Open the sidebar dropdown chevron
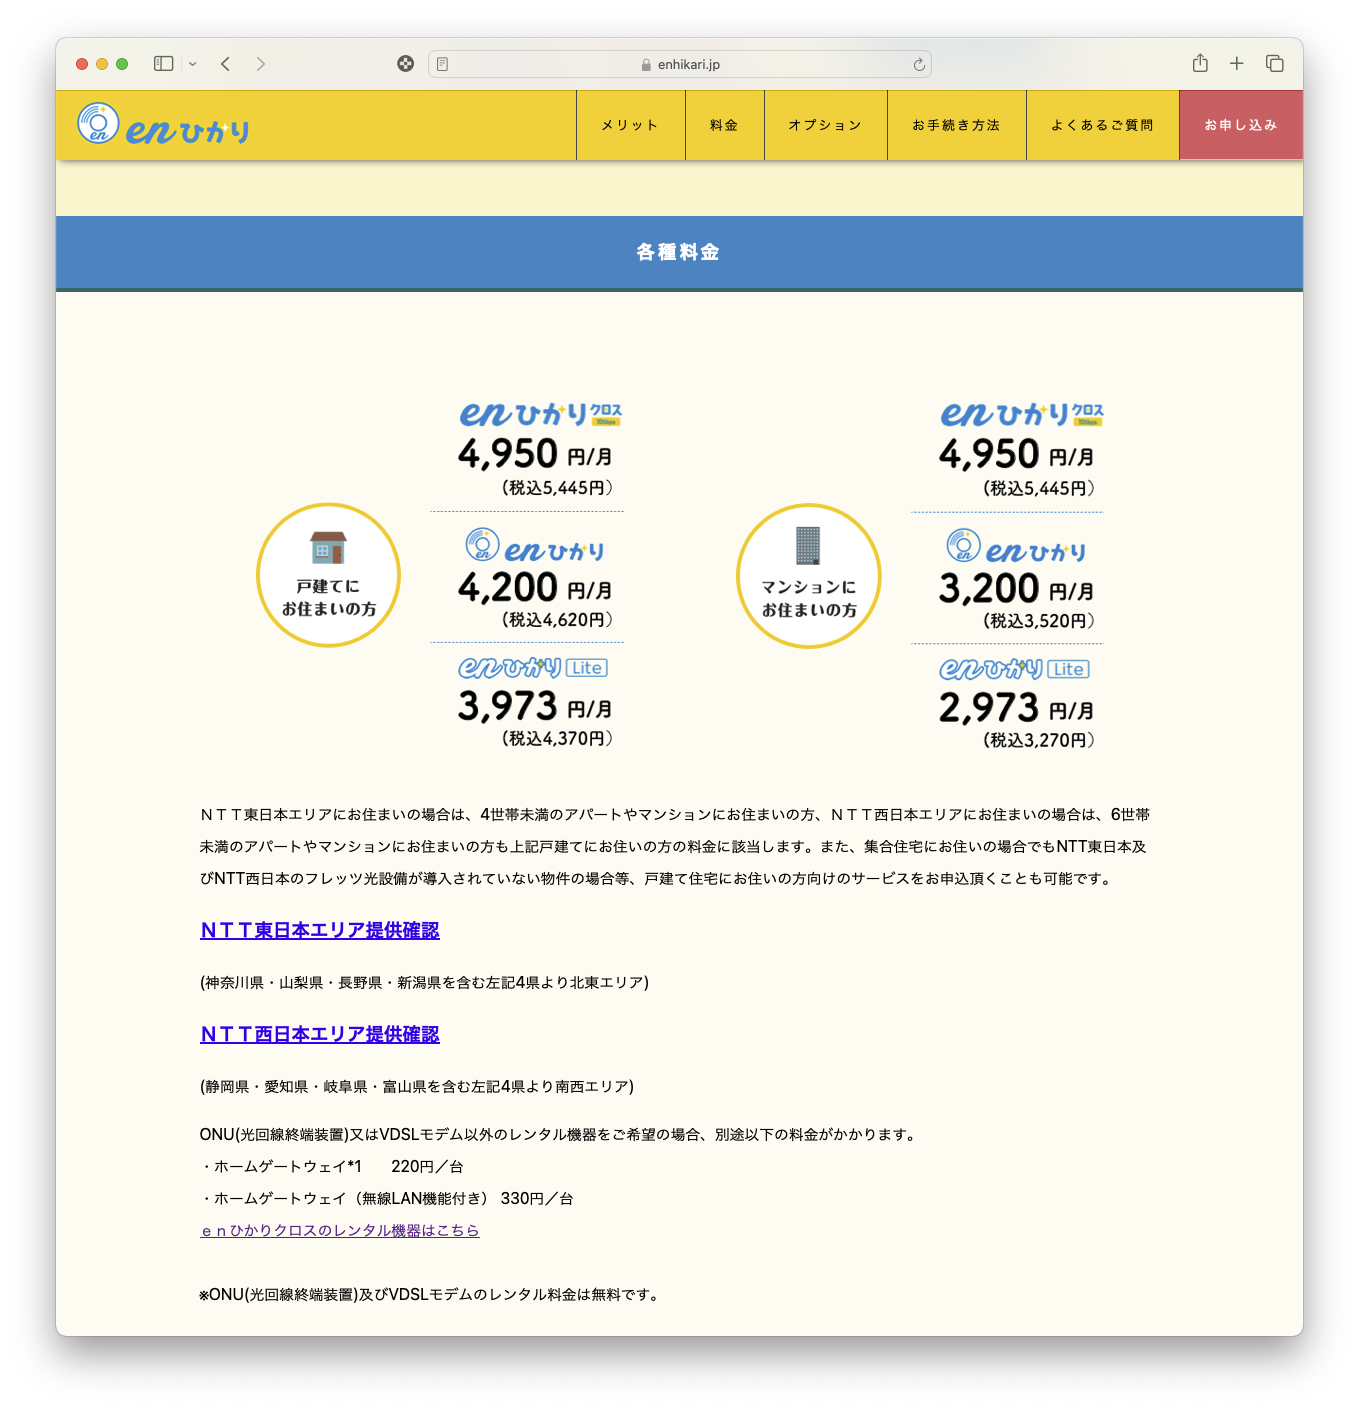This screenshot has height=1410, width=1359. click(x=193, y=64)
